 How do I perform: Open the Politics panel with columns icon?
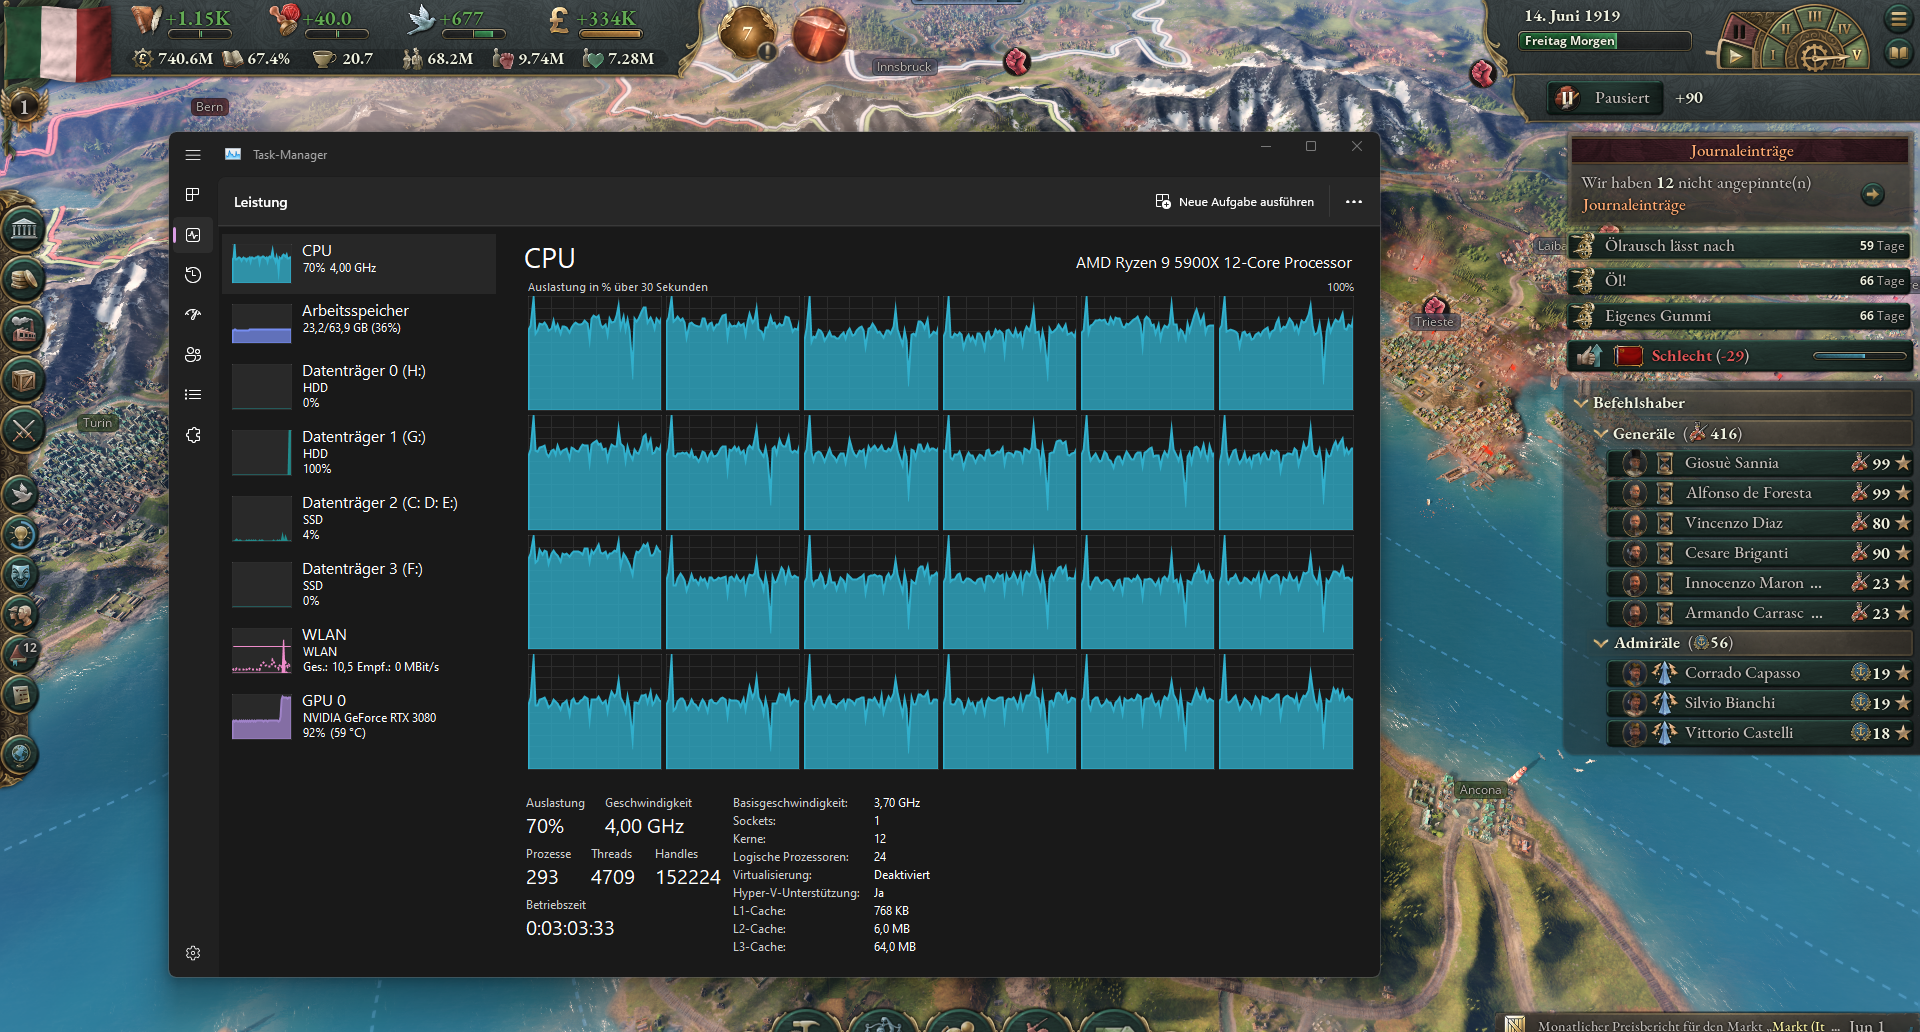[x=24, y=230]
